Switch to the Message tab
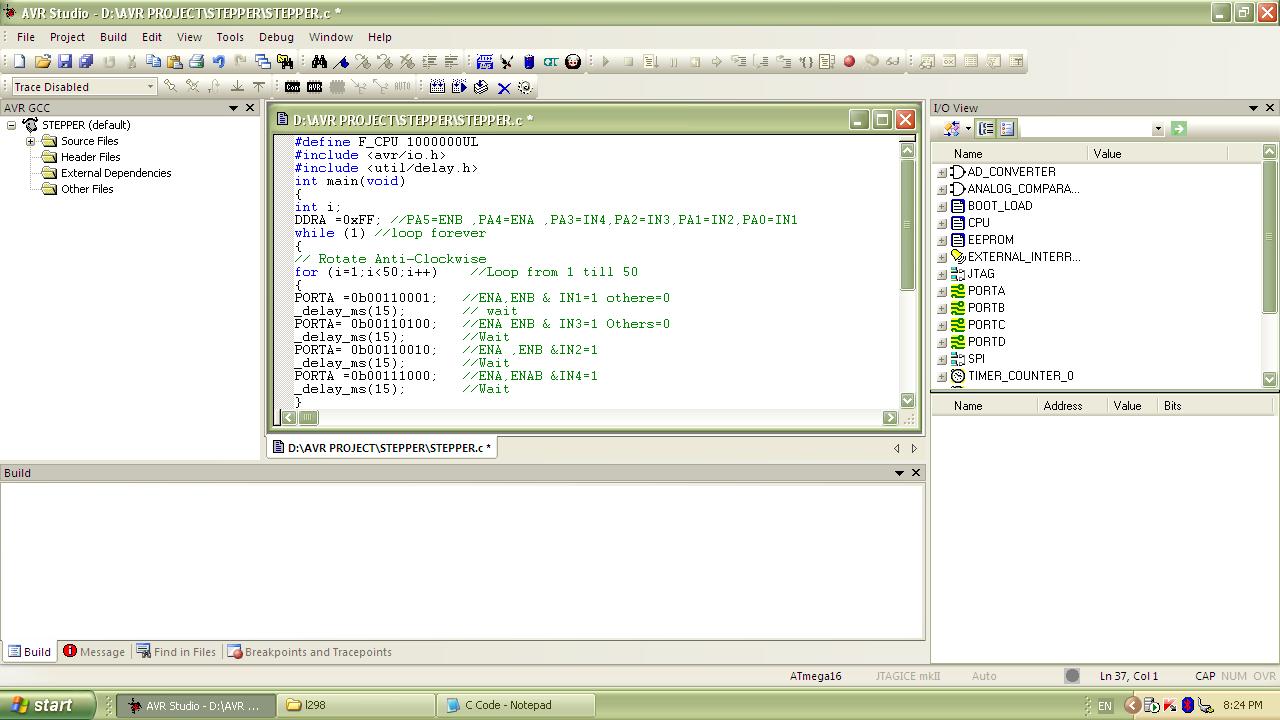The height and width of the screenshot is (720, 1280). [94, 651]
